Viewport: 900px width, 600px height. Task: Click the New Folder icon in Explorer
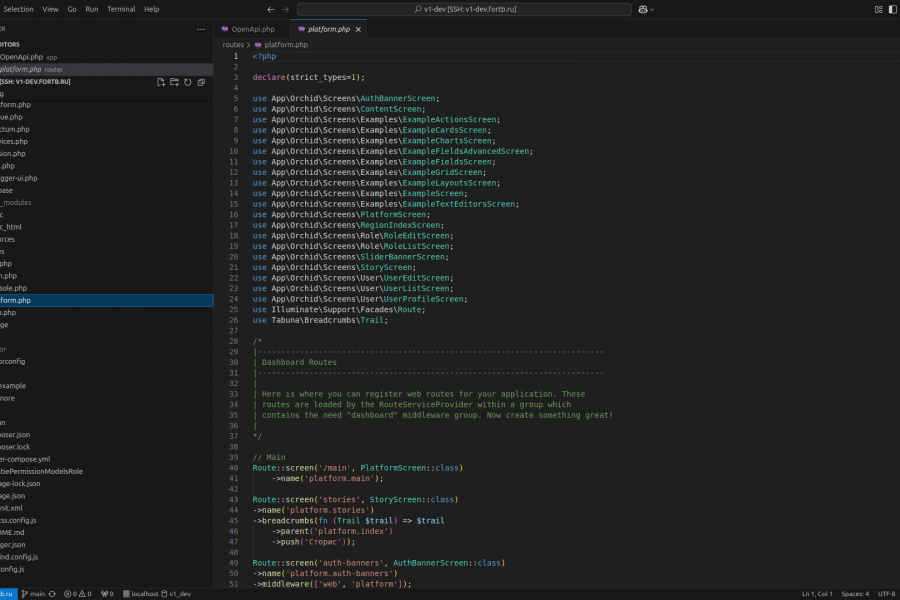(174, 82)
